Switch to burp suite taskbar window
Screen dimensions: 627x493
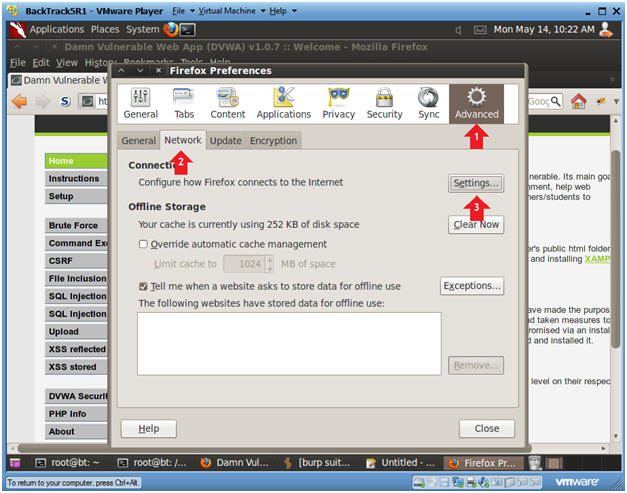point(317,463)
